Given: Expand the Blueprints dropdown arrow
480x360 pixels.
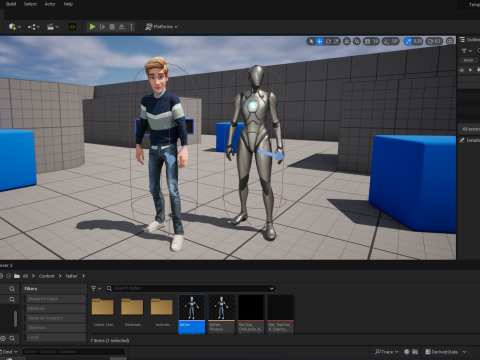Looking at the screenshot, I should click(38, 27).
